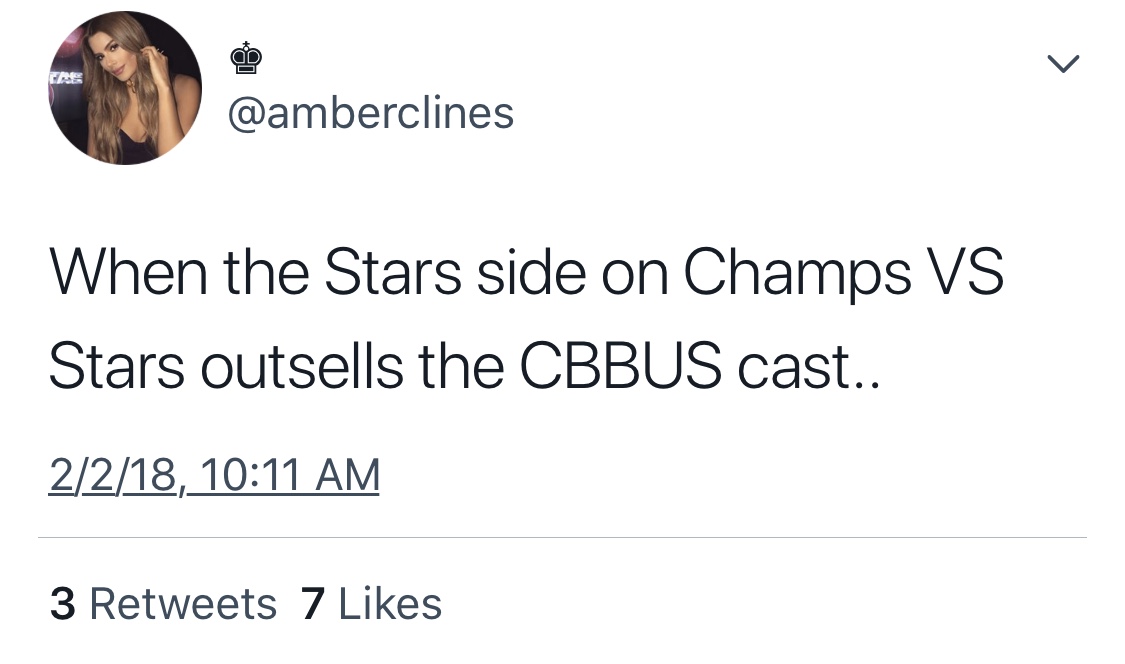Click the crown emoji display name

[246, 59]
